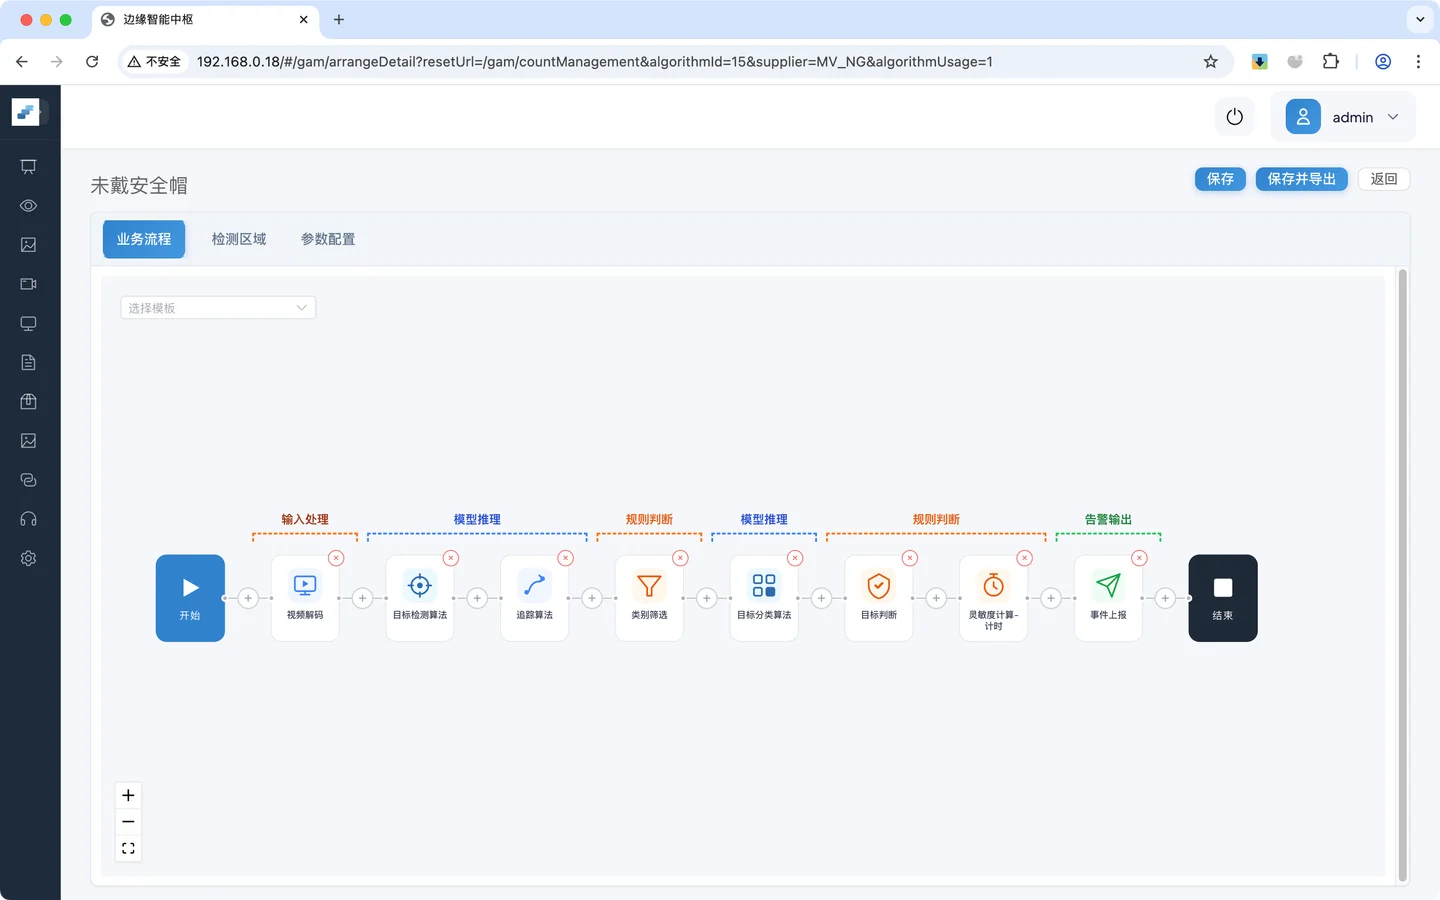
Task: Click the 结束 end node
Action: (1223, 598)
